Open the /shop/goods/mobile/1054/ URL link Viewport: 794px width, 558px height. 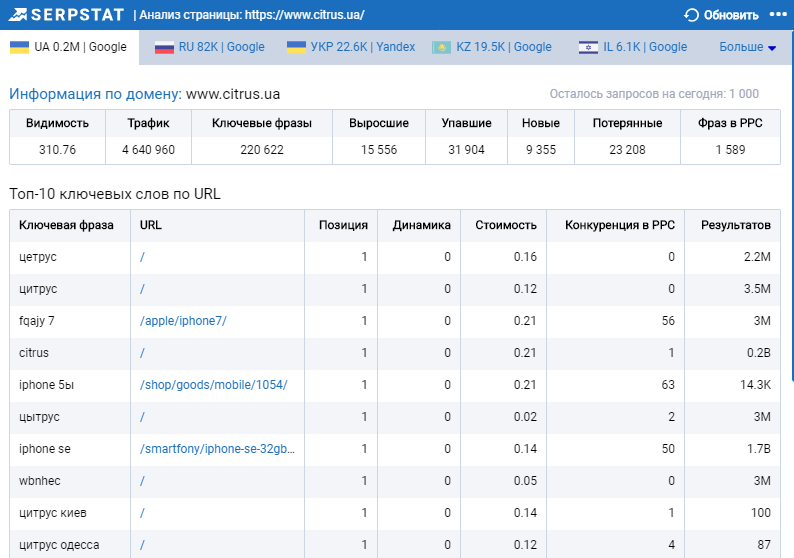(x=214, y=385)
